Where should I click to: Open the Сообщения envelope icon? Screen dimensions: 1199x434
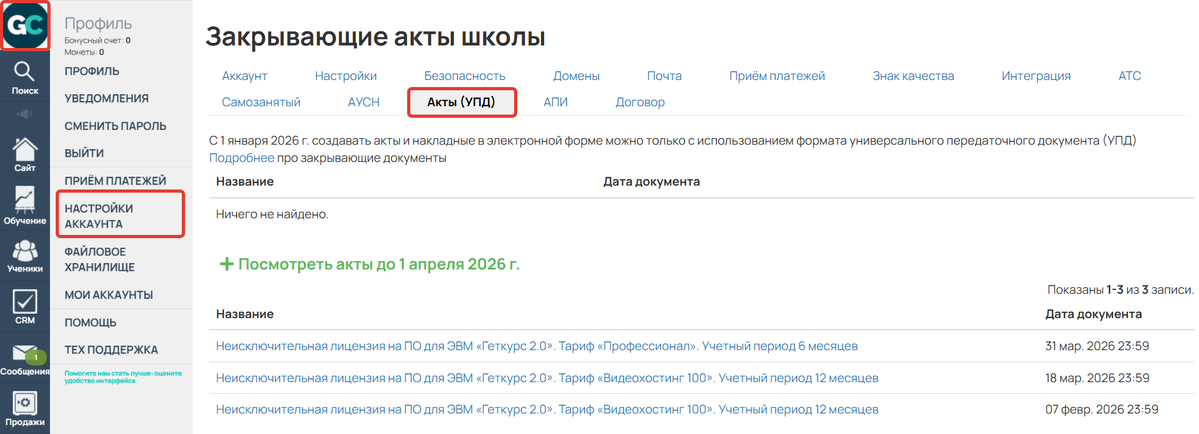pos(25,356)
